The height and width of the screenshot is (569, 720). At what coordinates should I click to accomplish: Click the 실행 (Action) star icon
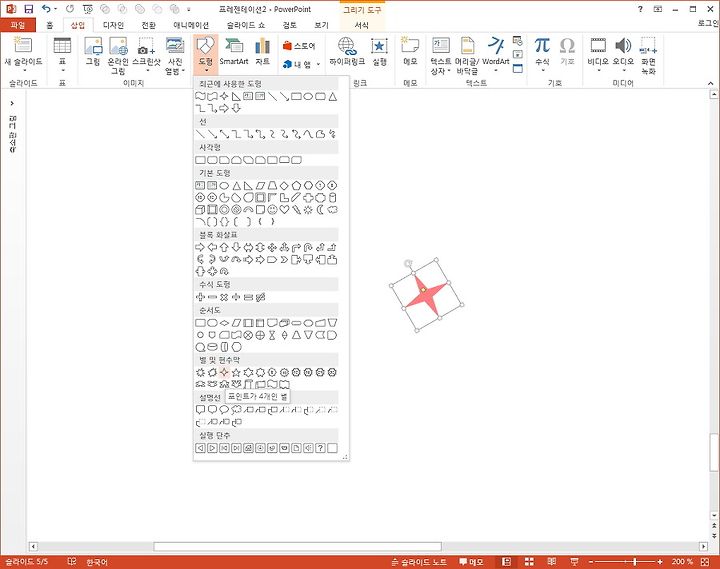379,51
